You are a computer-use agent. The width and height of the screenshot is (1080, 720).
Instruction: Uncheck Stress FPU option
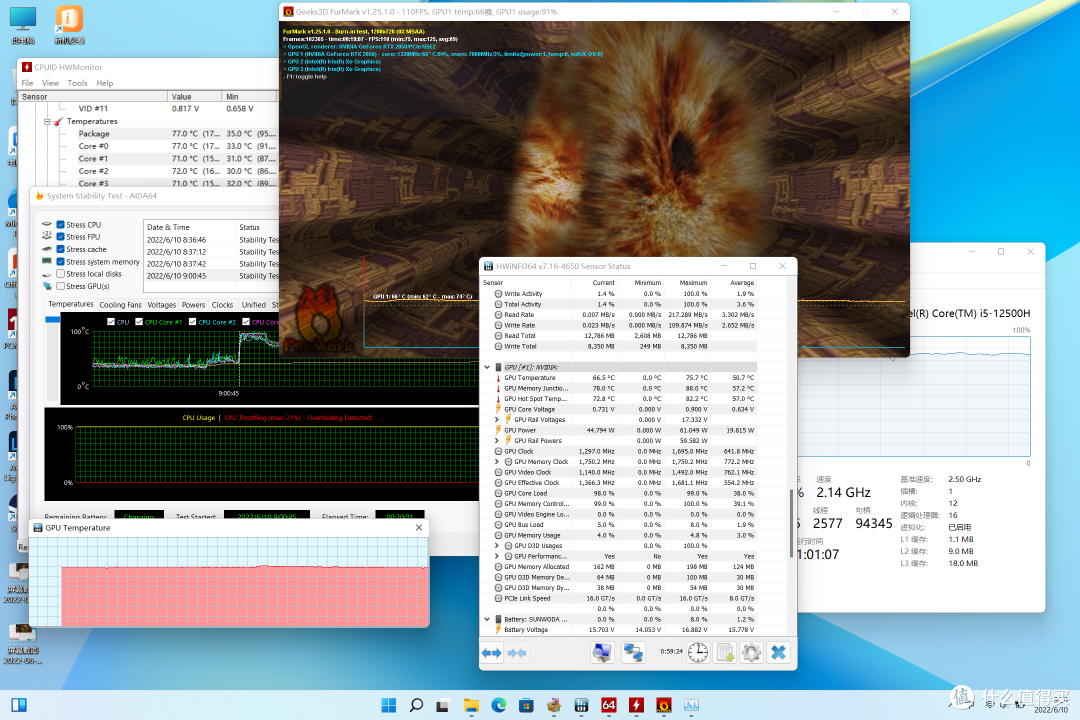point(61,237)
